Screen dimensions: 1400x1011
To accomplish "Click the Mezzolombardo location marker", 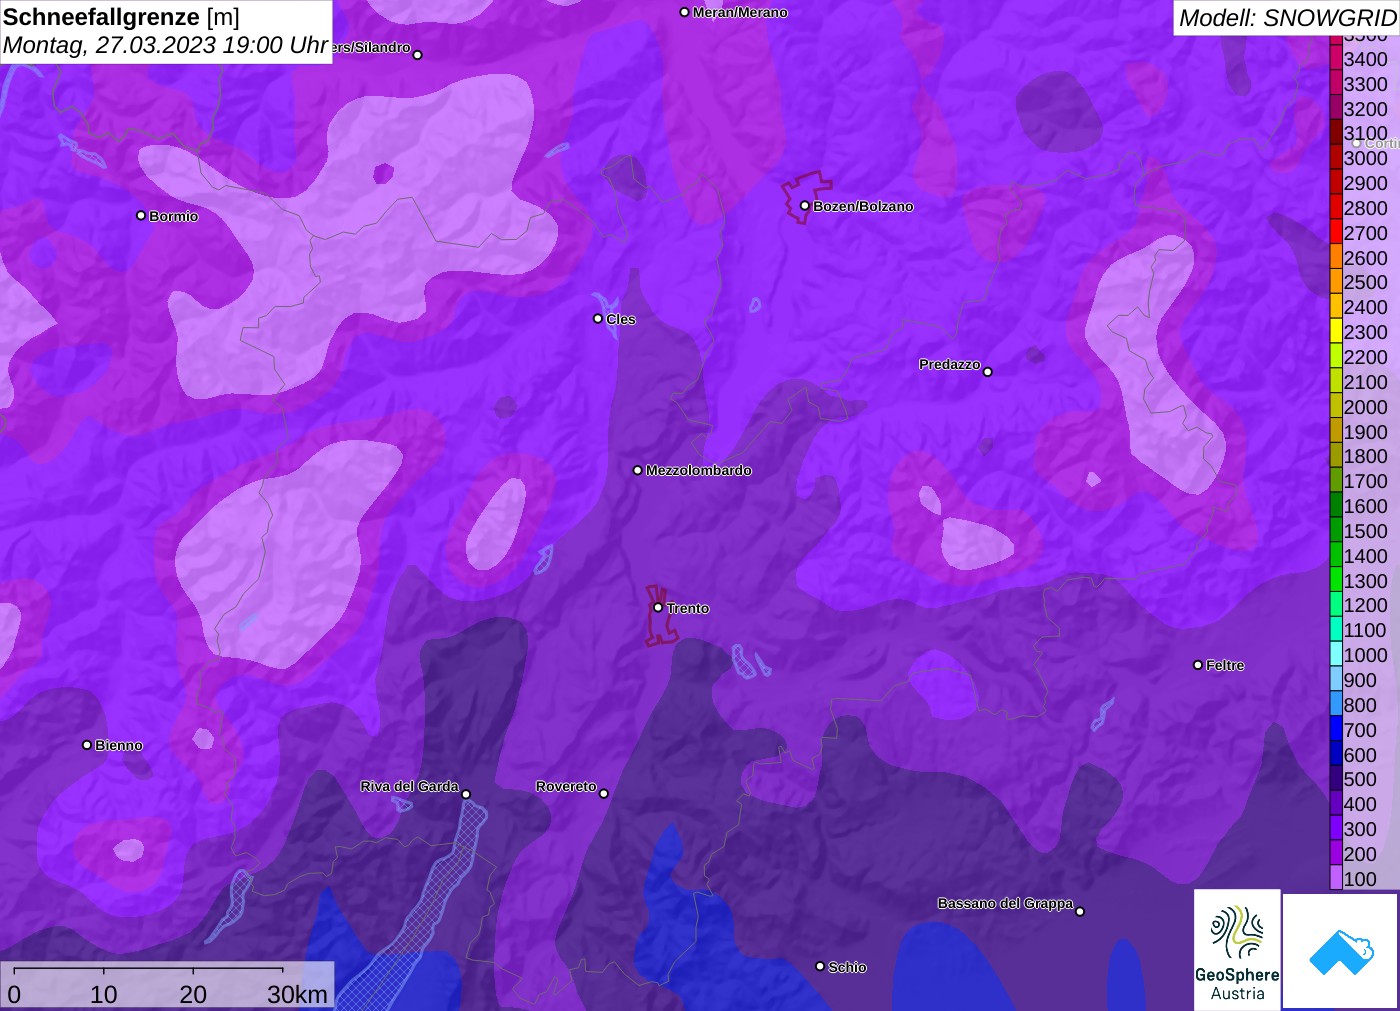I will click(638, 470).
